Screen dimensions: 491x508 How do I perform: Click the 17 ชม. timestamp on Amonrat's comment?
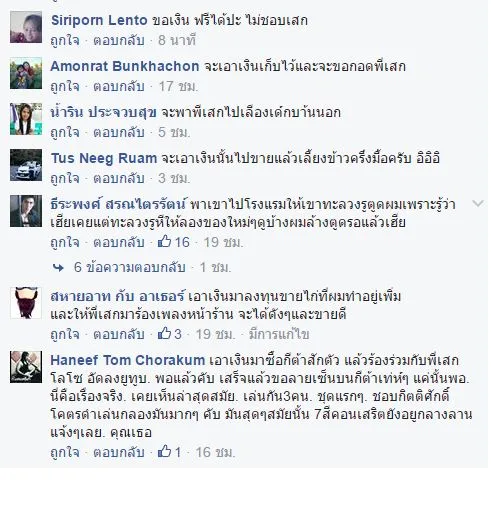pyautogui.click(x=178, y=87)
